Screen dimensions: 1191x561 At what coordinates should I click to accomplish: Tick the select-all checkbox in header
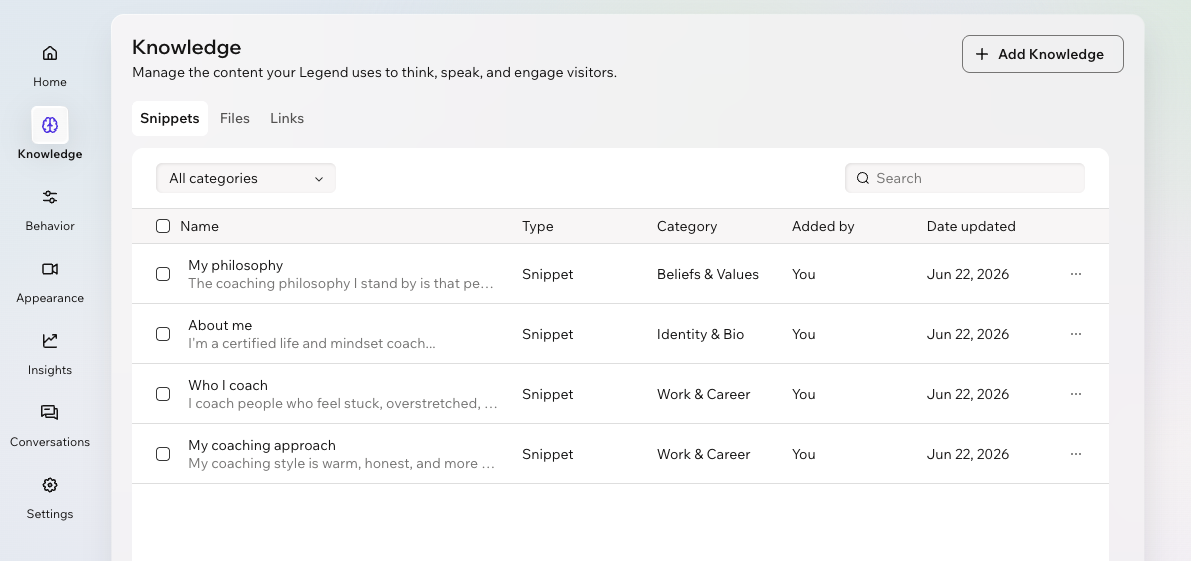[x=163, y=226]
